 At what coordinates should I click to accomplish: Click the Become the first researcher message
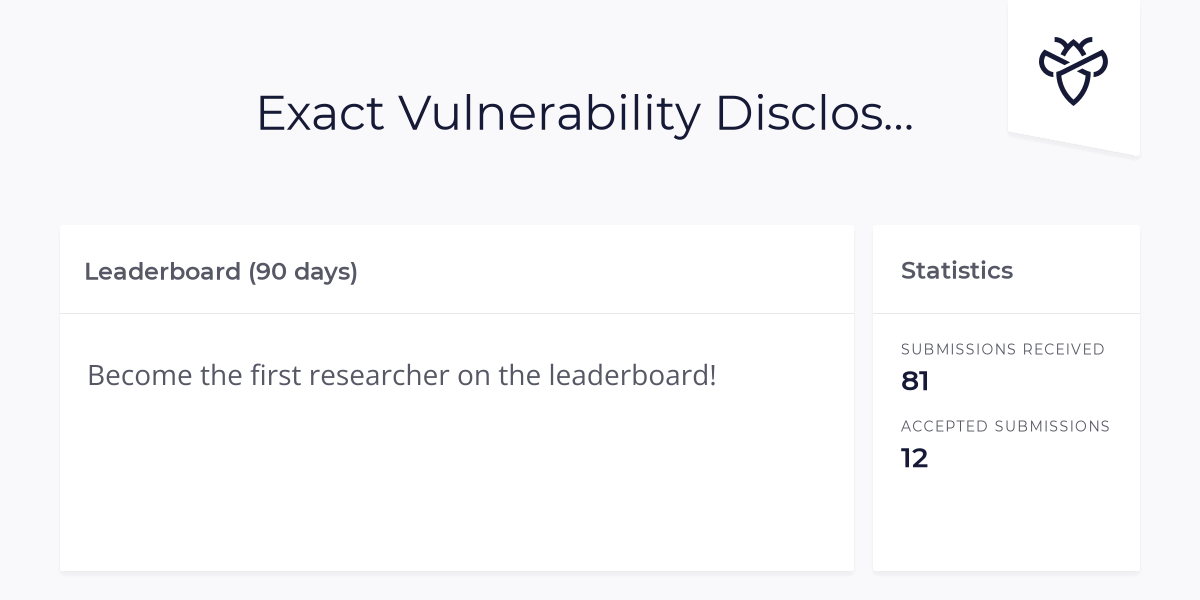click(x=402, y=375)
